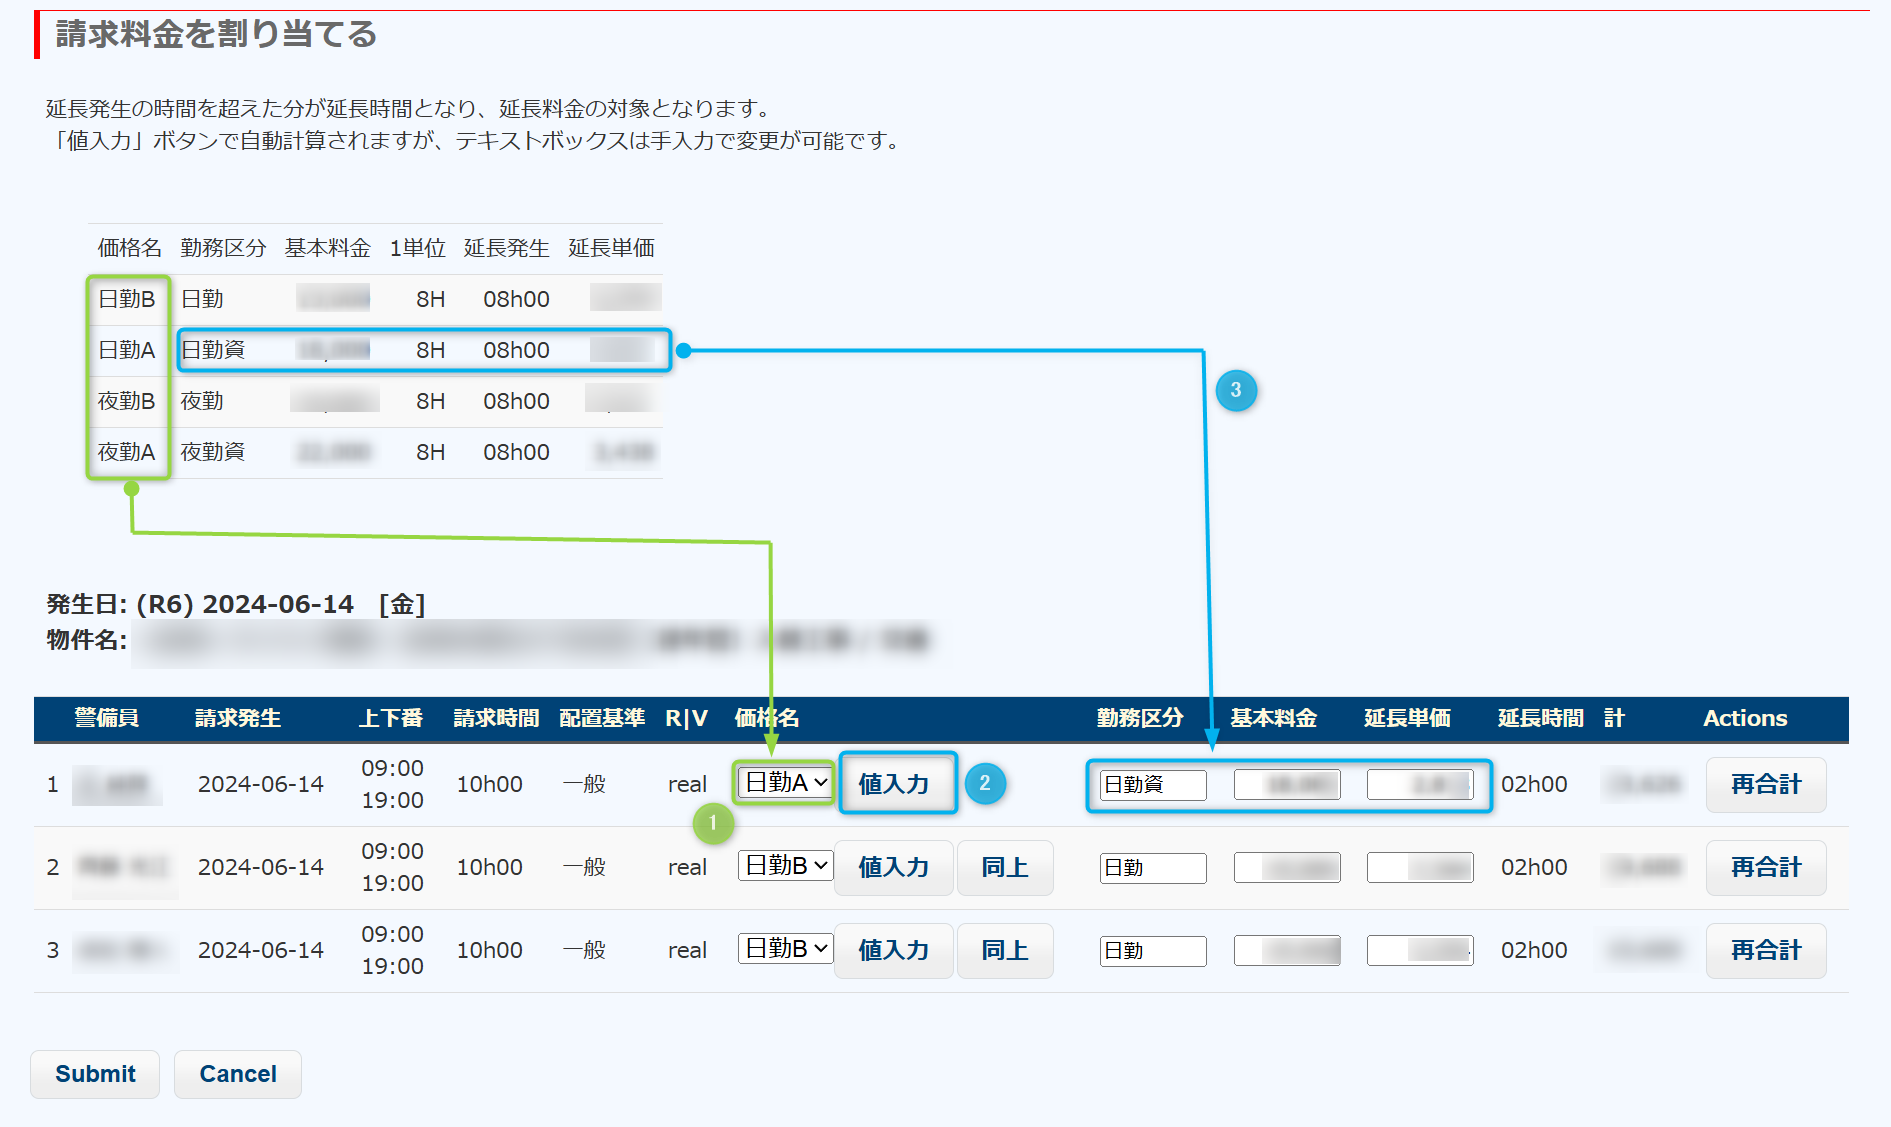Click row 2 勤務区分 text field
This screenshot has width=1891, height=1127.
(1152, 868)
